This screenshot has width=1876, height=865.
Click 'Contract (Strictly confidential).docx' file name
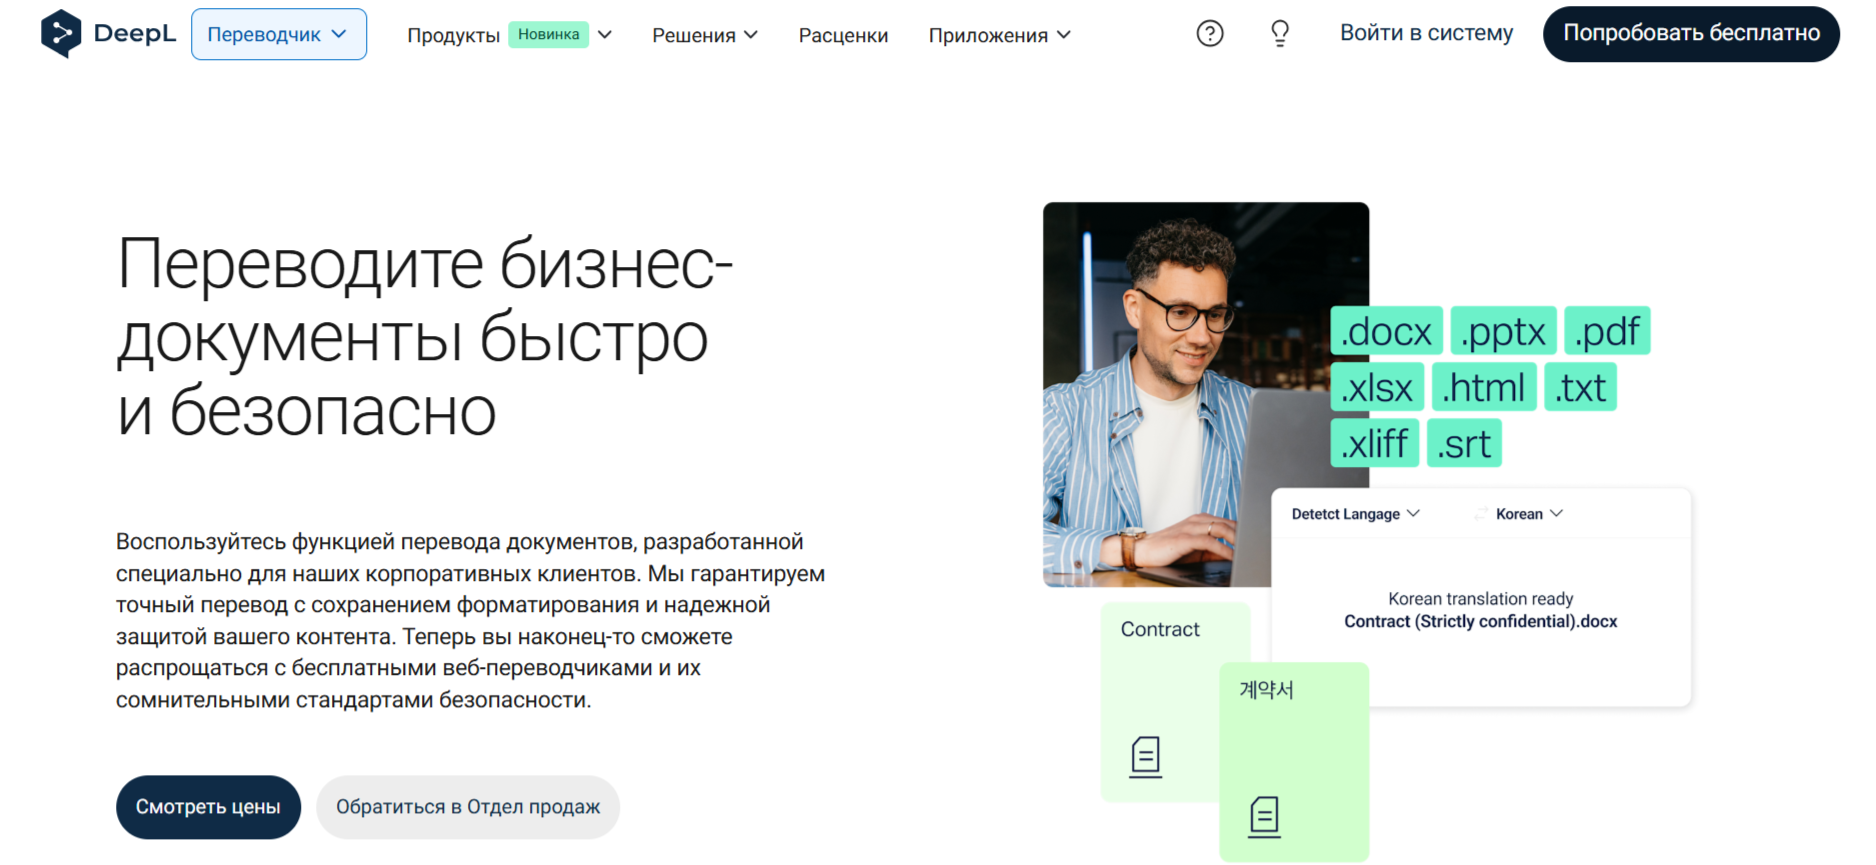click(x=1481, y=622)
